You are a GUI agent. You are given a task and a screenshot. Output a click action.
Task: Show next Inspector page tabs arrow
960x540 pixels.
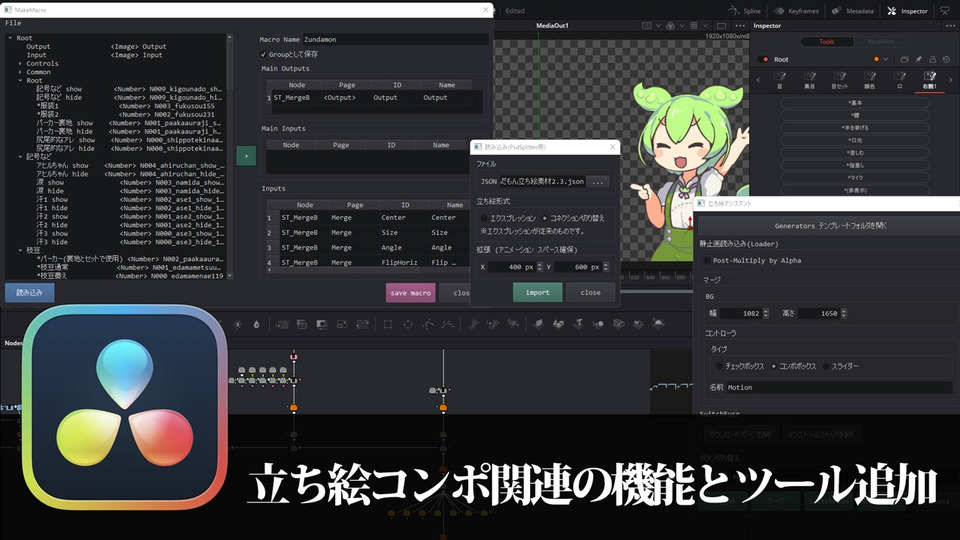tap(950, 80)
